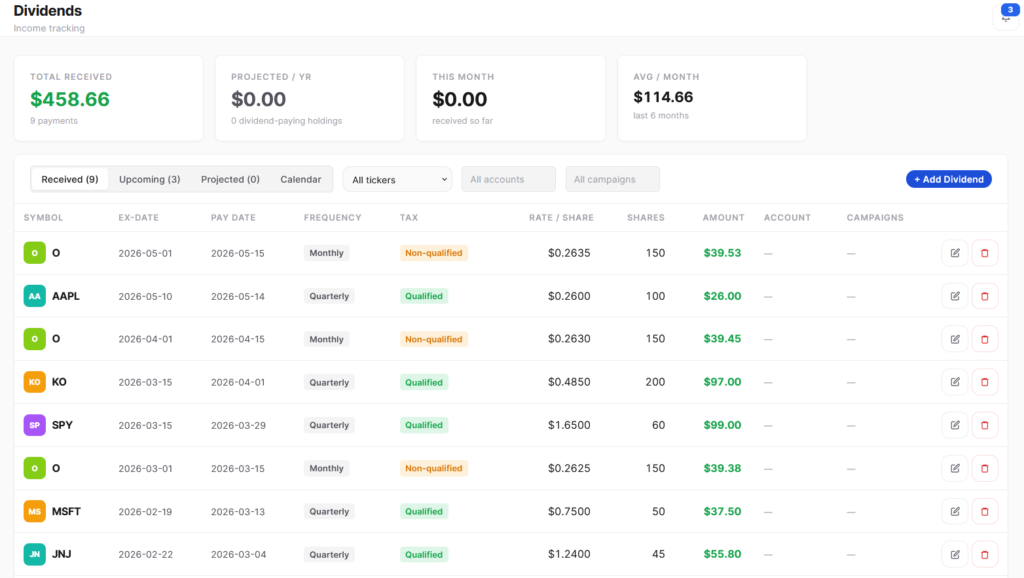
Task: Delete the AAPL dividend row
Action: click(985, 296)
